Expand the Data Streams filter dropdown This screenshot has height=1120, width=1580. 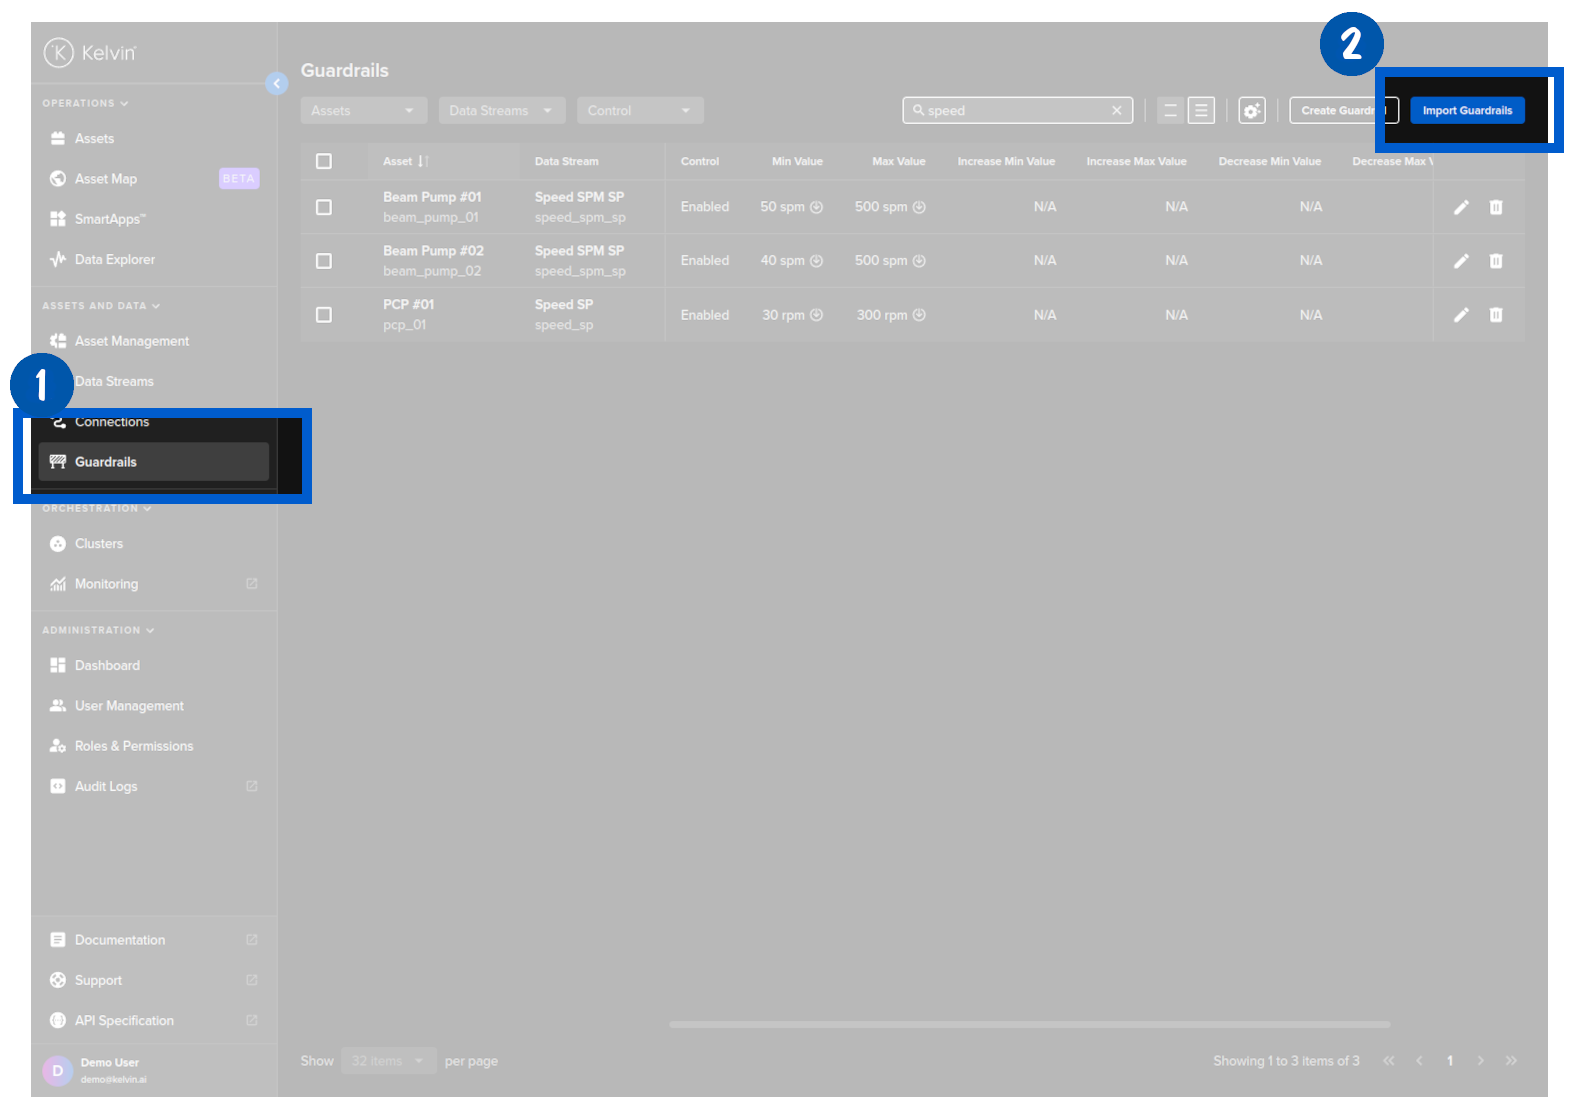click(501, 111)
